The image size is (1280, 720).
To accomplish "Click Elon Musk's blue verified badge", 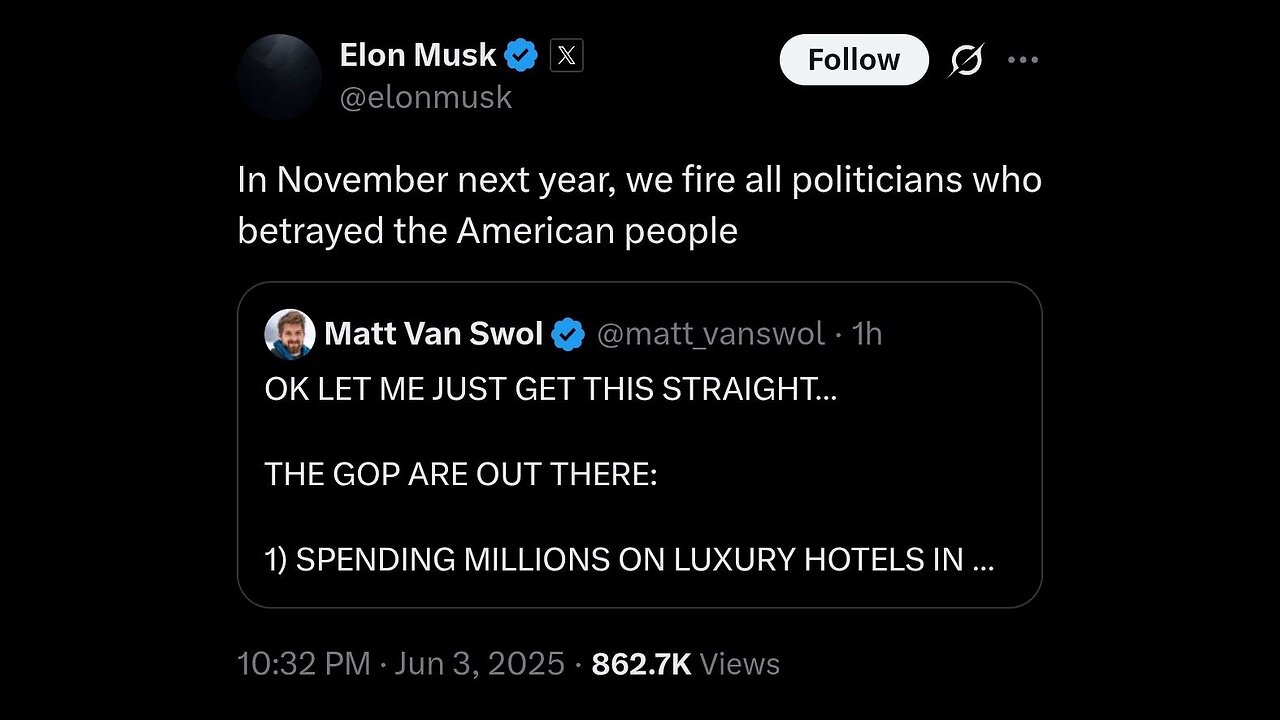I will pos(521,56).
